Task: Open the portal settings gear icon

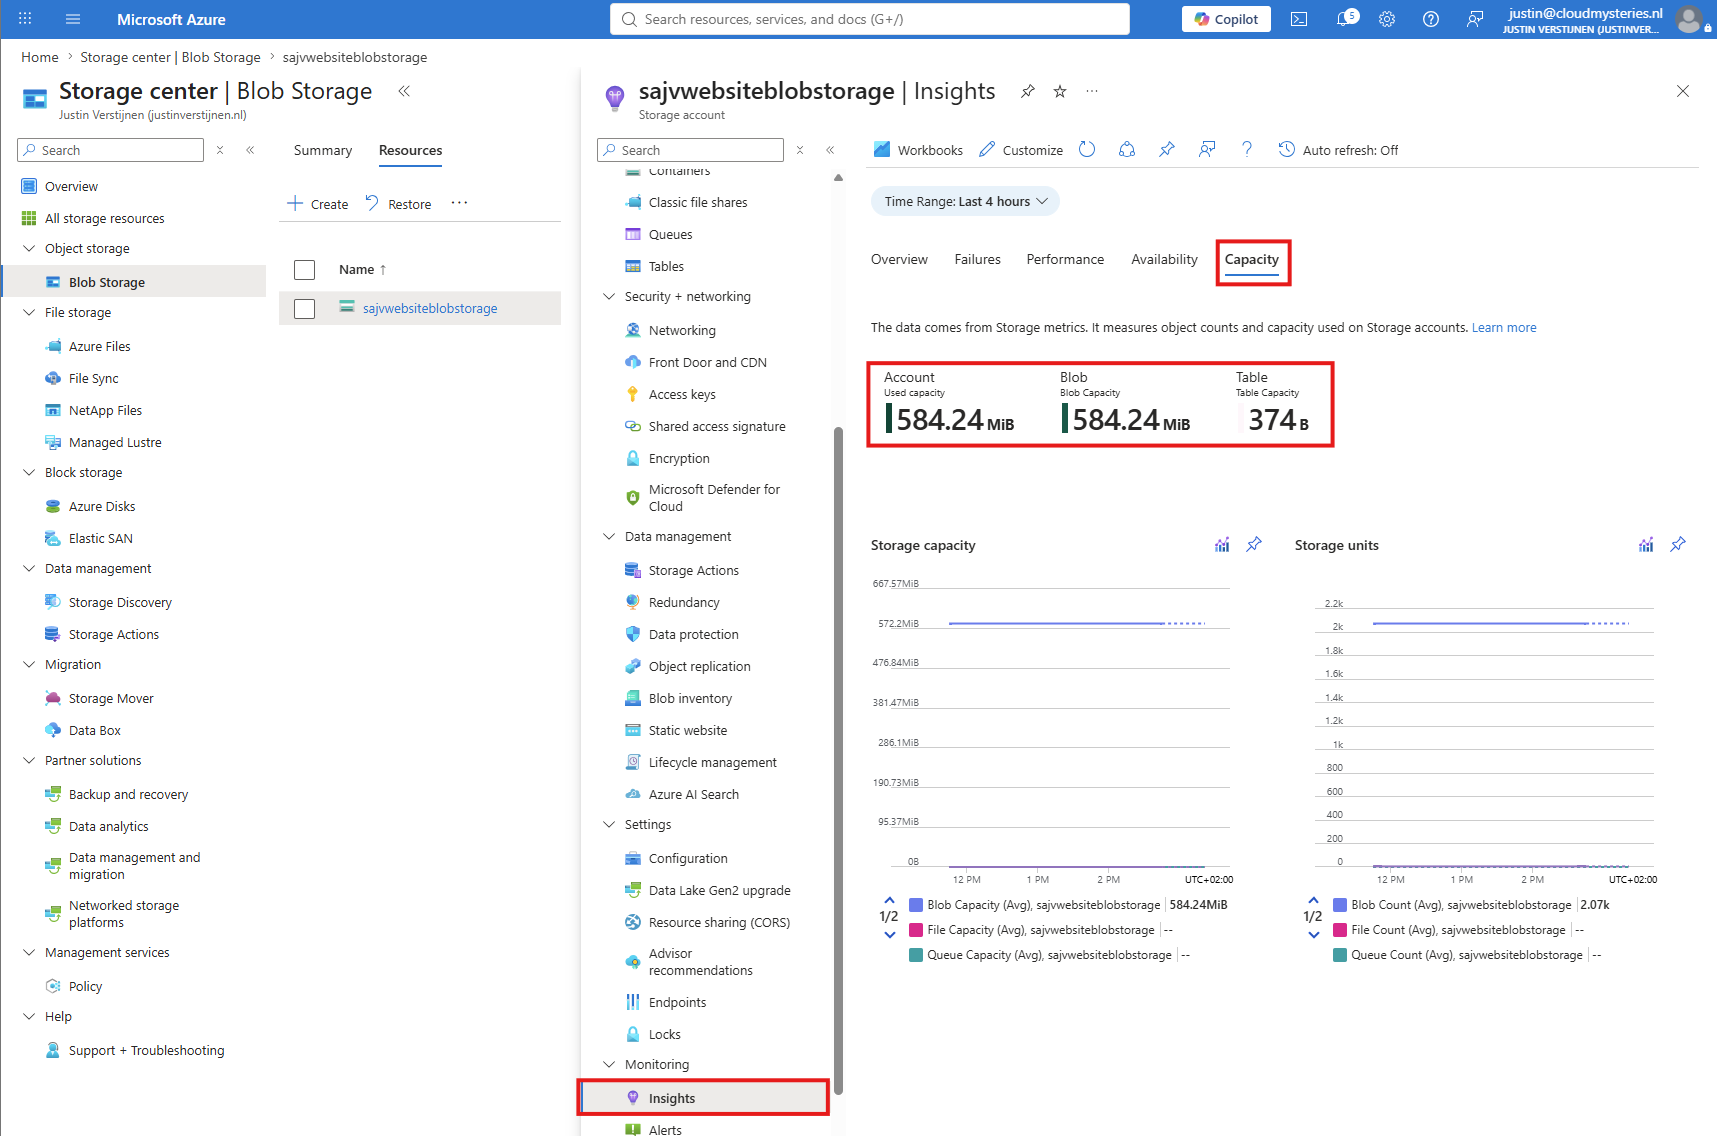Action: point(1387,19)
